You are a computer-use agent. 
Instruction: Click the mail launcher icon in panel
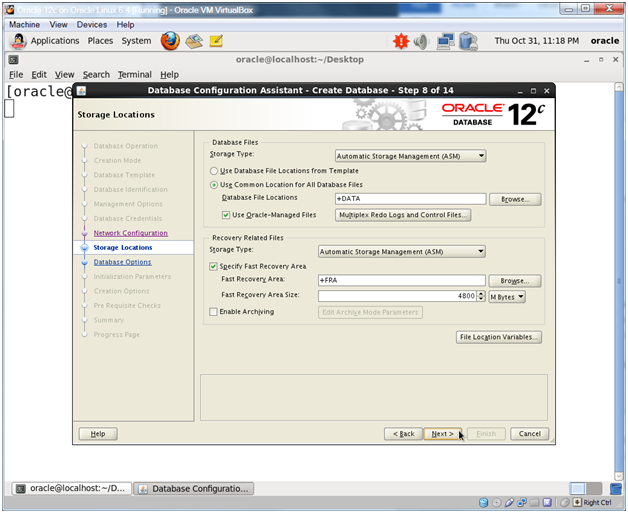(x=193, y=41)
